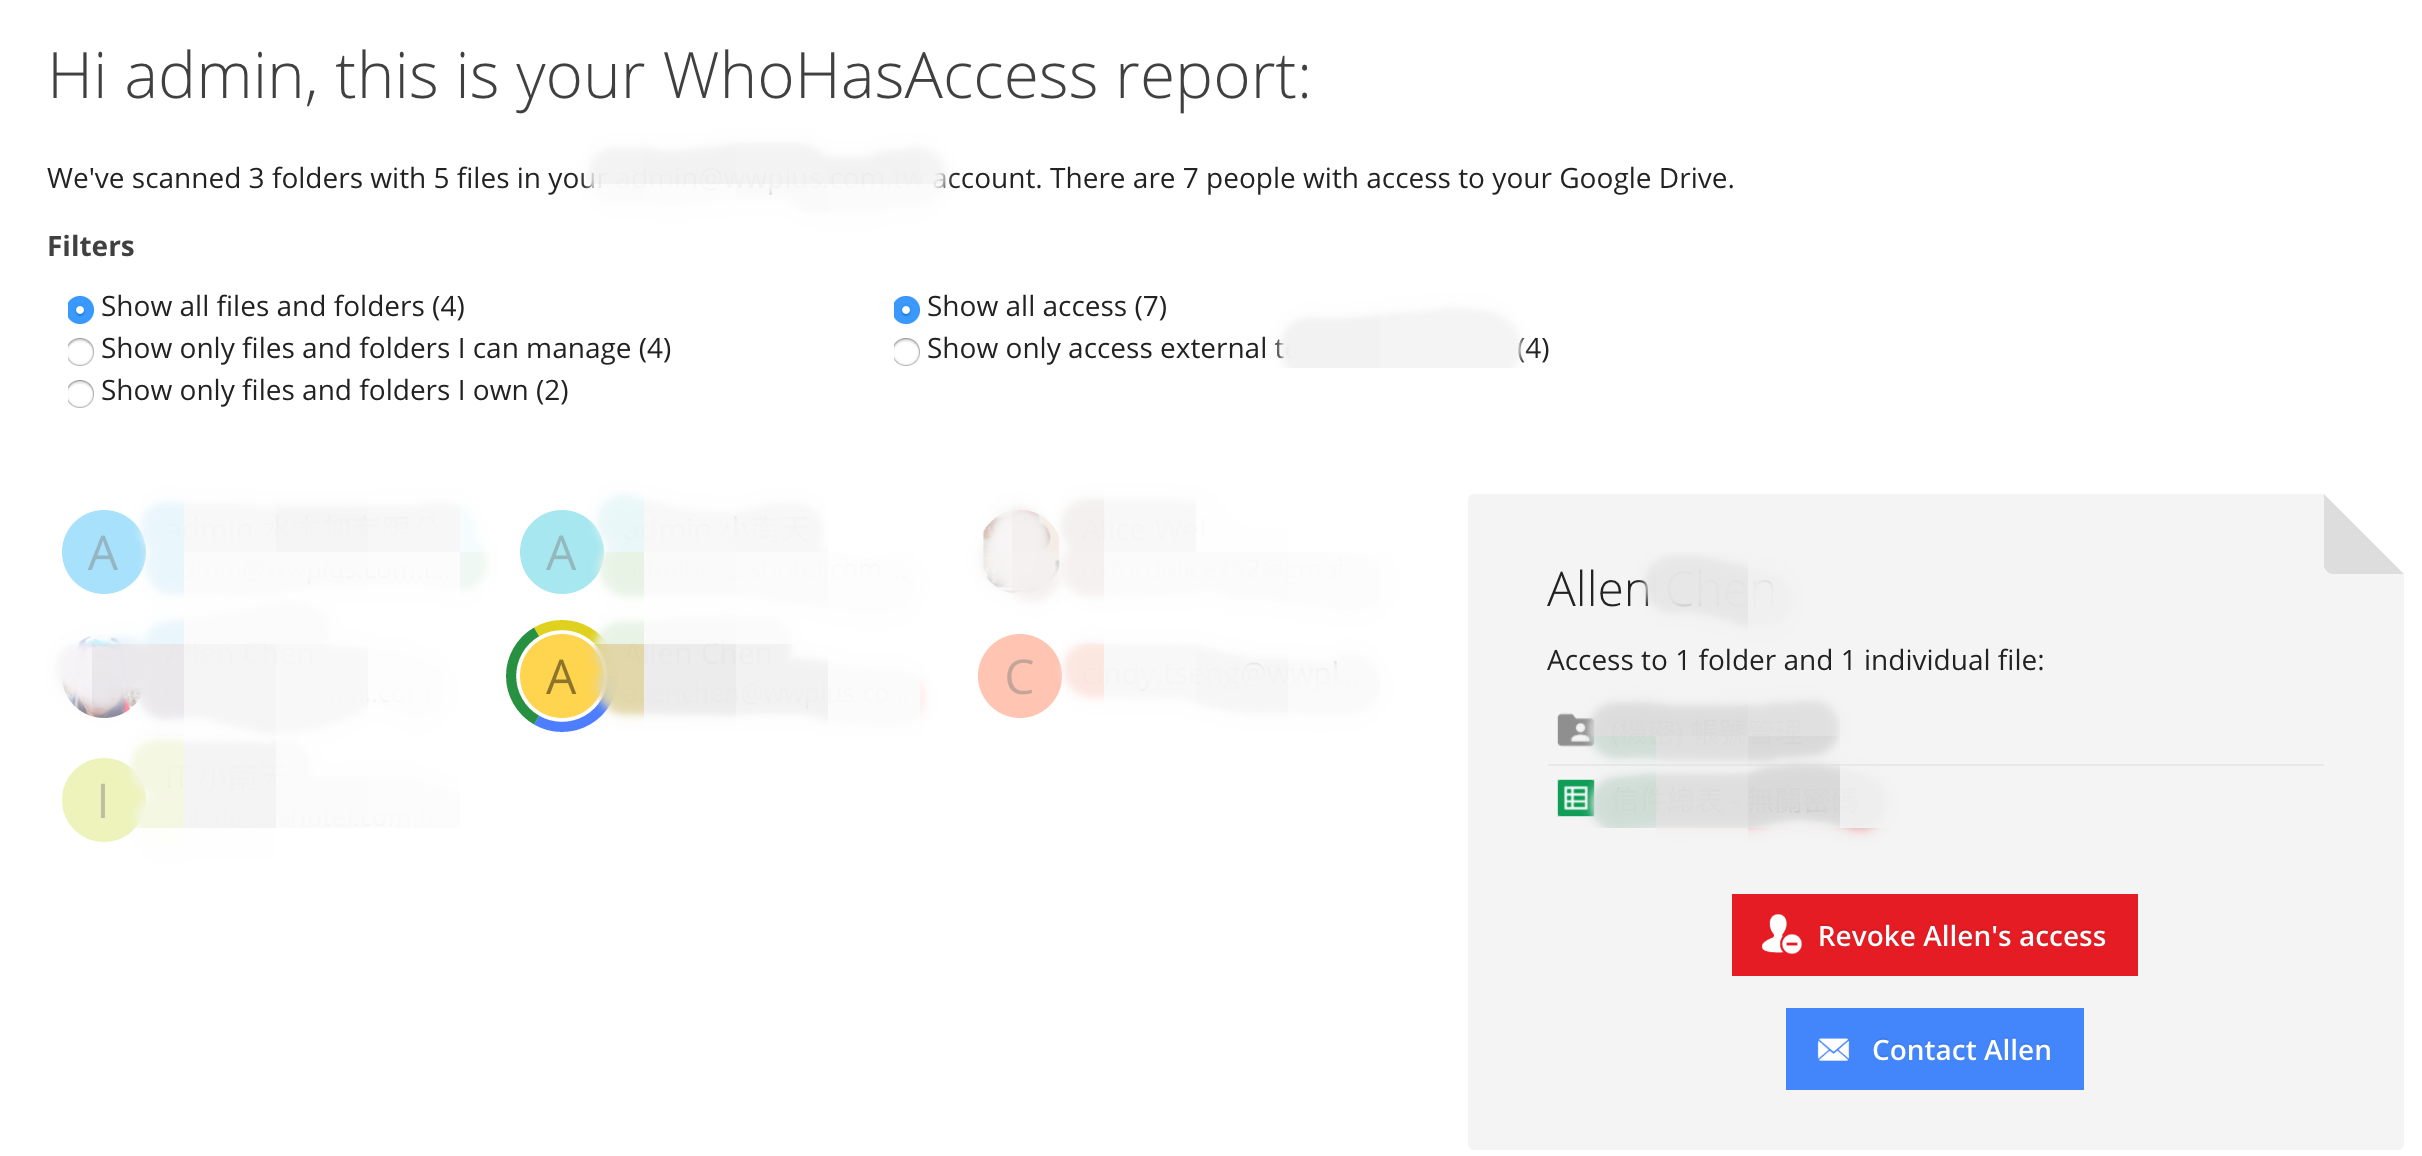Click the profile photo avatar in the left column
2422x1156 pixels.
pyautogui.click(x=103, y=677)
